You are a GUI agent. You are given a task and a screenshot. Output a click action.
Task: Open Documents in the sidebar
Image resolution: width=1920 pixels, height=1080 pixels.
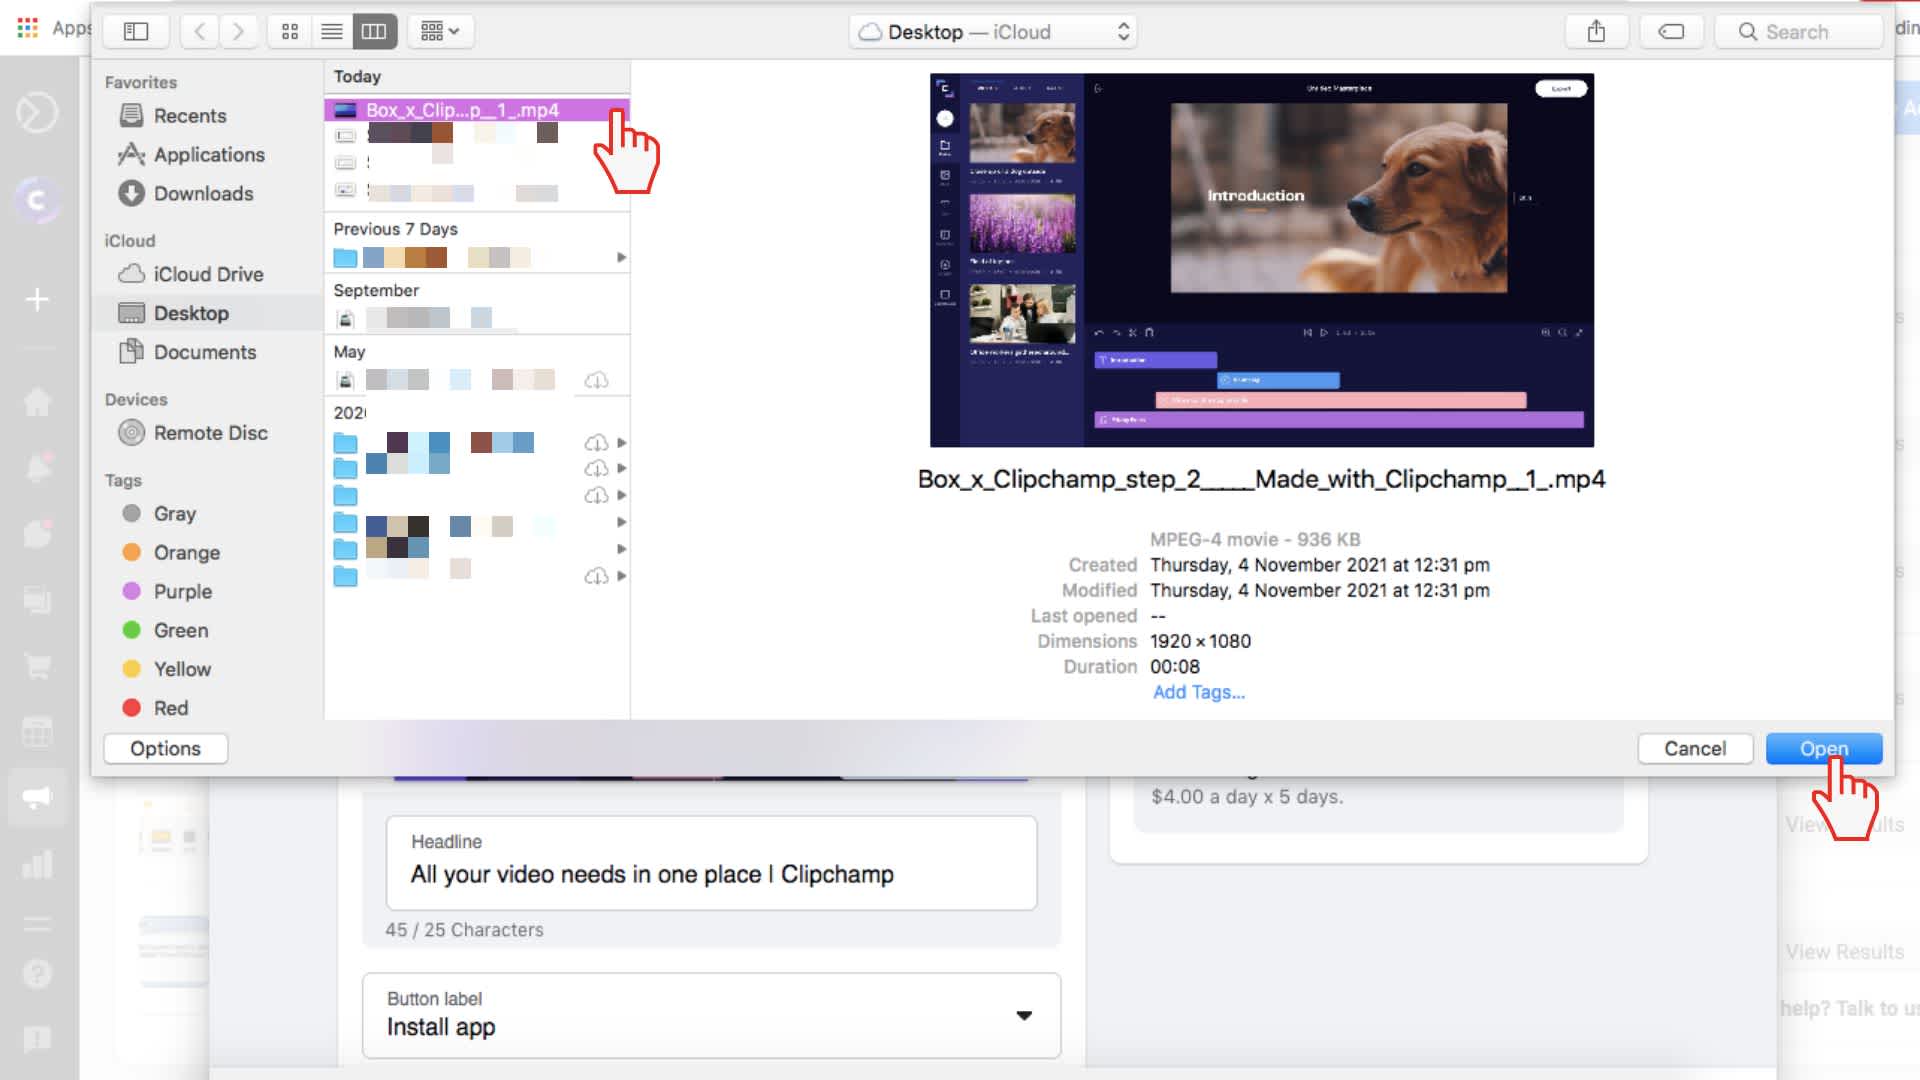point(188,352)
